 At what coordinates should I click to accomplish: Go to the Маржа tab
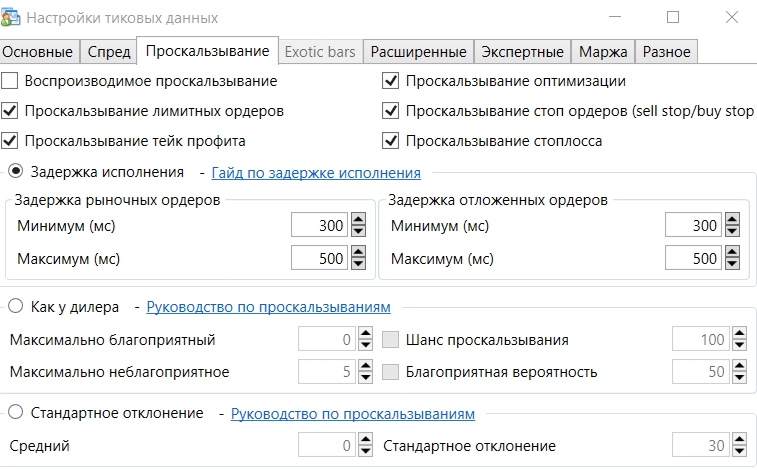pyautogui.click(x=603, y=52)
